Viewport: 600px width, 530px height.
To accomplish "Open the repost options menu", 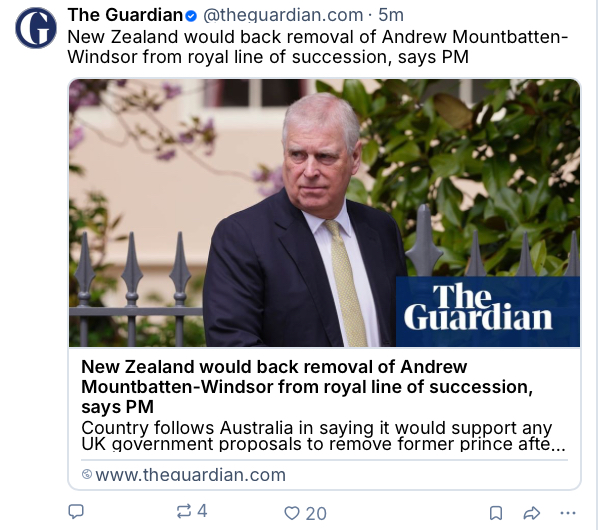I will click(x=183, y=511).
